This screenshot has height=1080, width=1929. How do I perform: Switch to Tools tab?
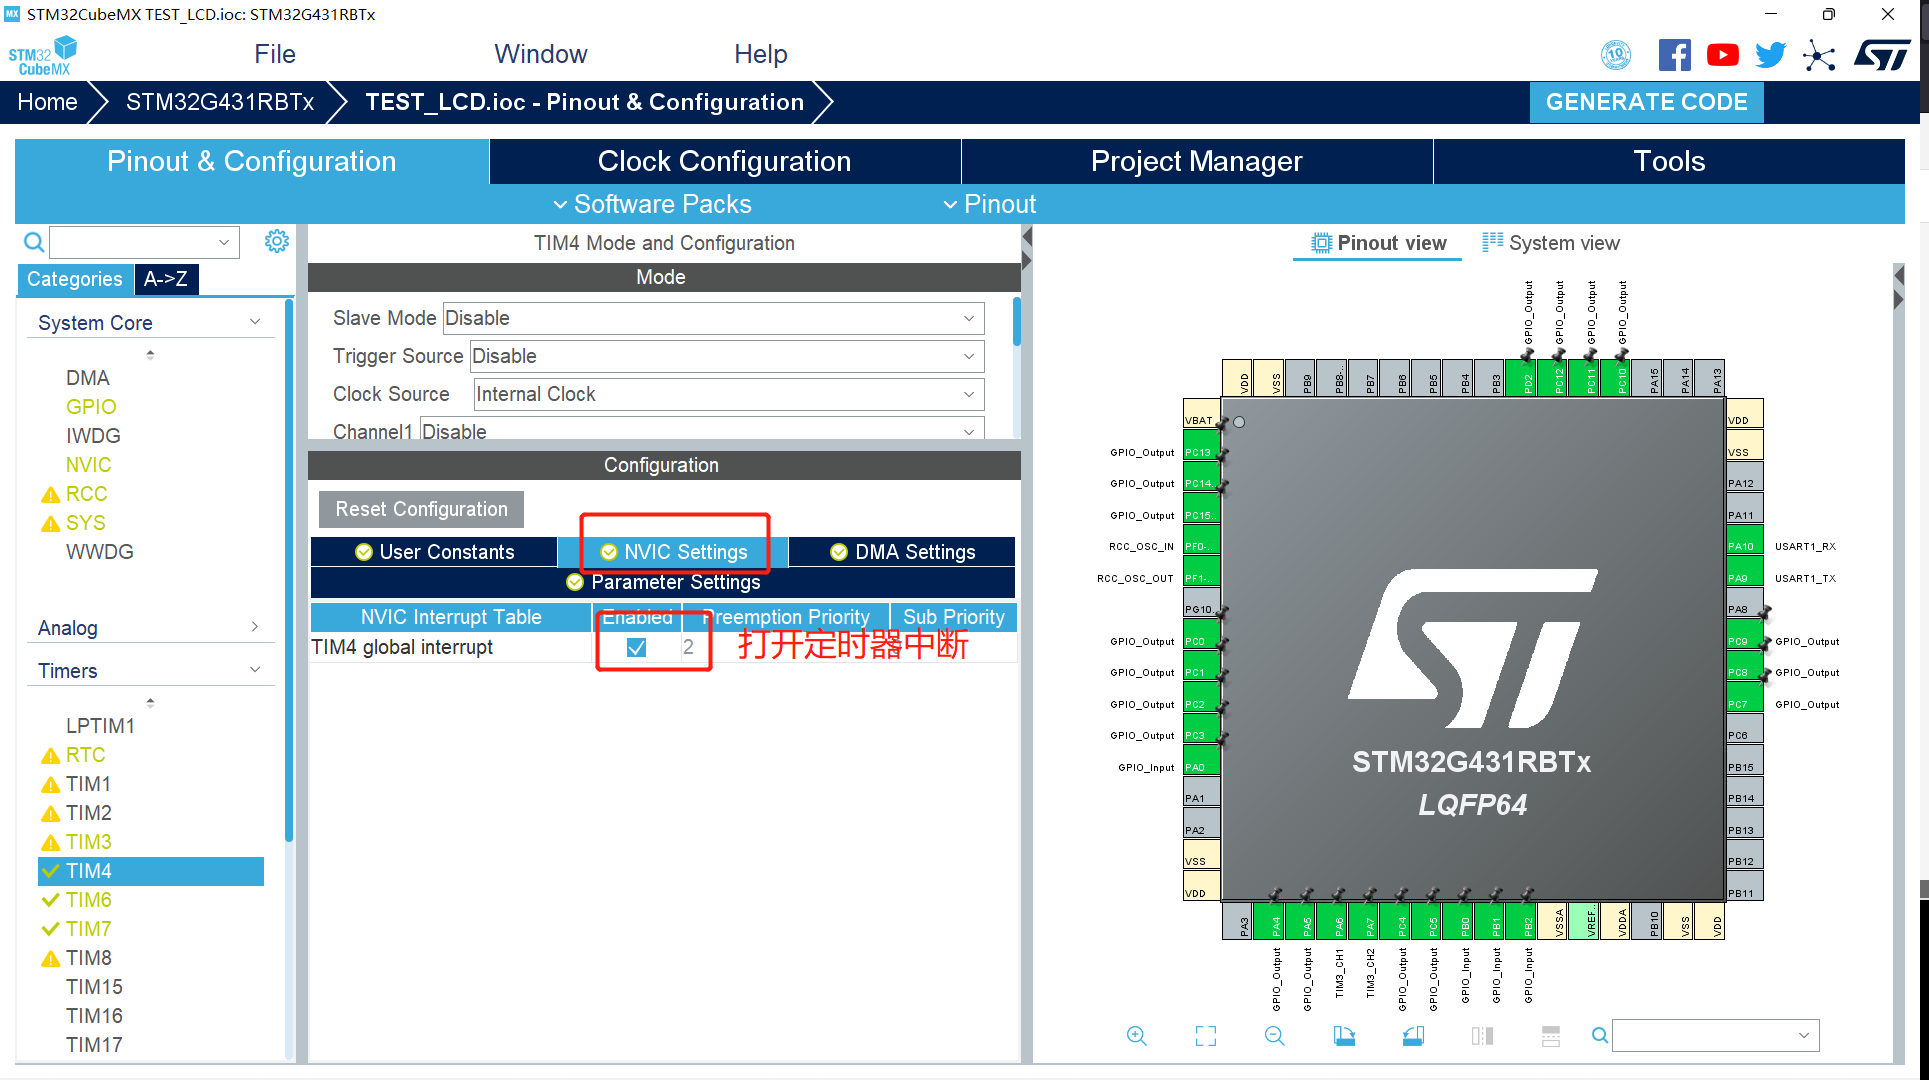point(1669,161)
